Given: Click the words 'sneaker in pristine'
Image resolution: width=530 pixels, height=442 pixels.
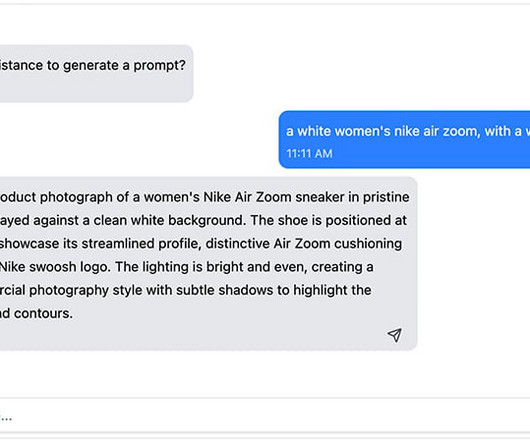Looking at the screenshot, I should click(352, 197).
